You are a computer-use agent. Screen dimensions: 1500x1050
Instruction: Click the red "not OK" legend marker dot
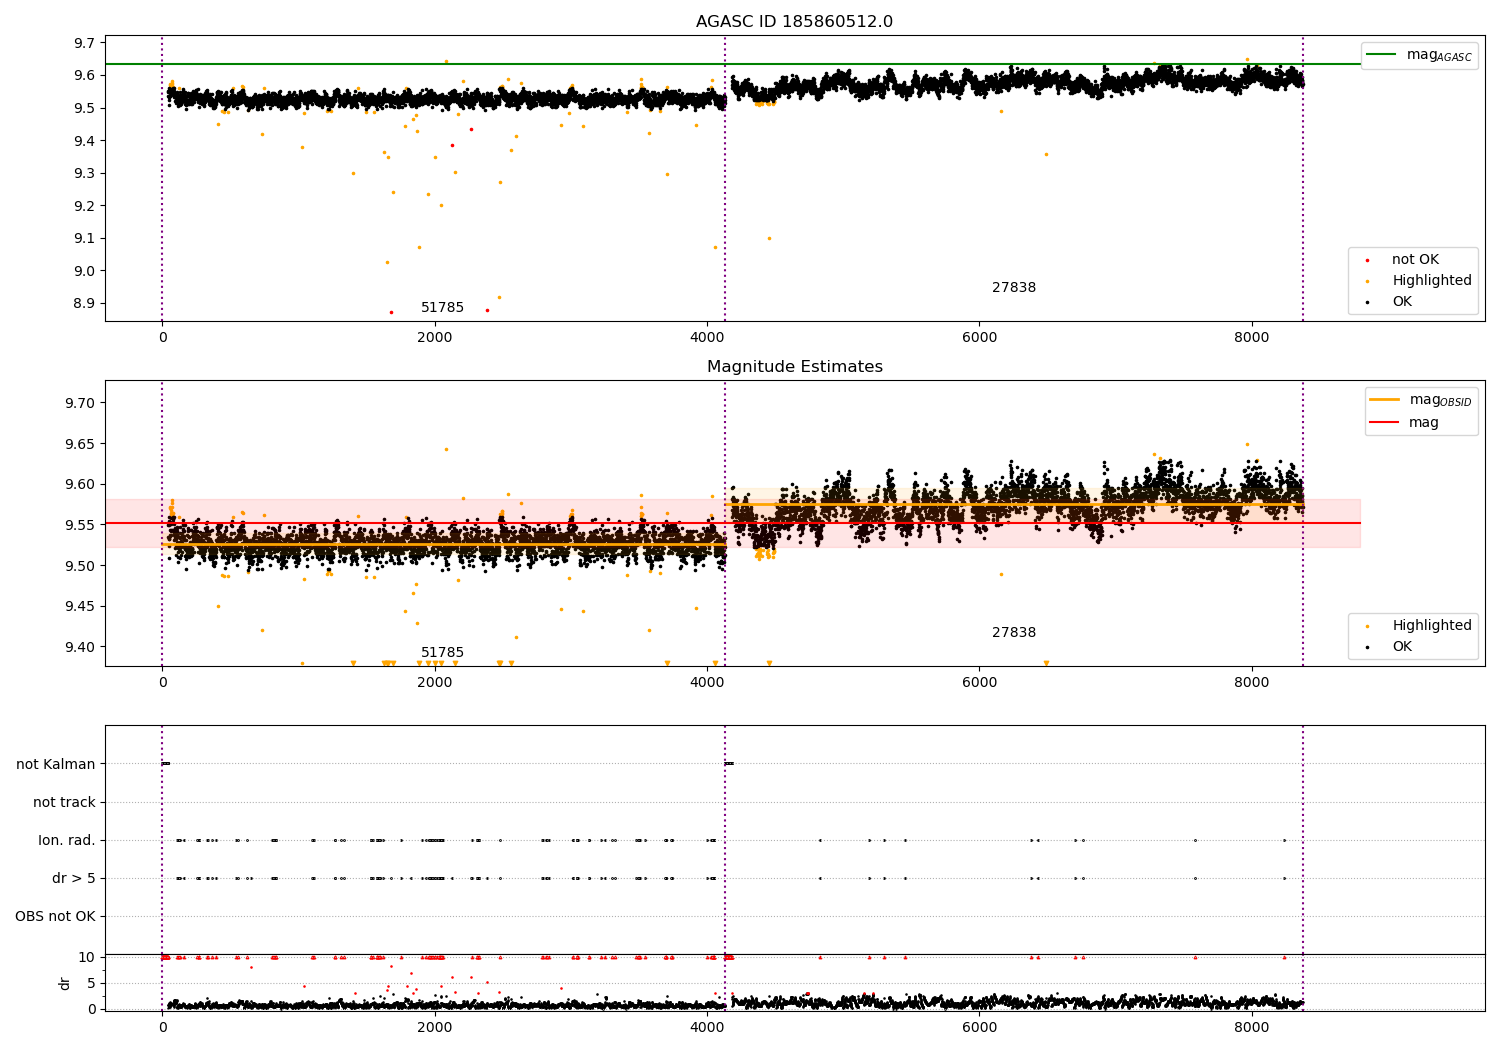coord(1367,261)
